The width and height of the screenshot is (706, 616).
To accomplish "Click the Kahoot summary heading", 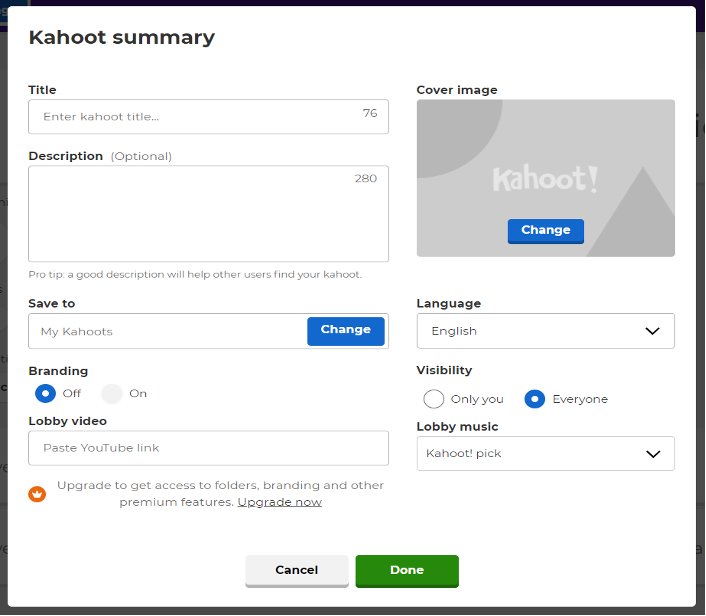I will pos(122,37).
